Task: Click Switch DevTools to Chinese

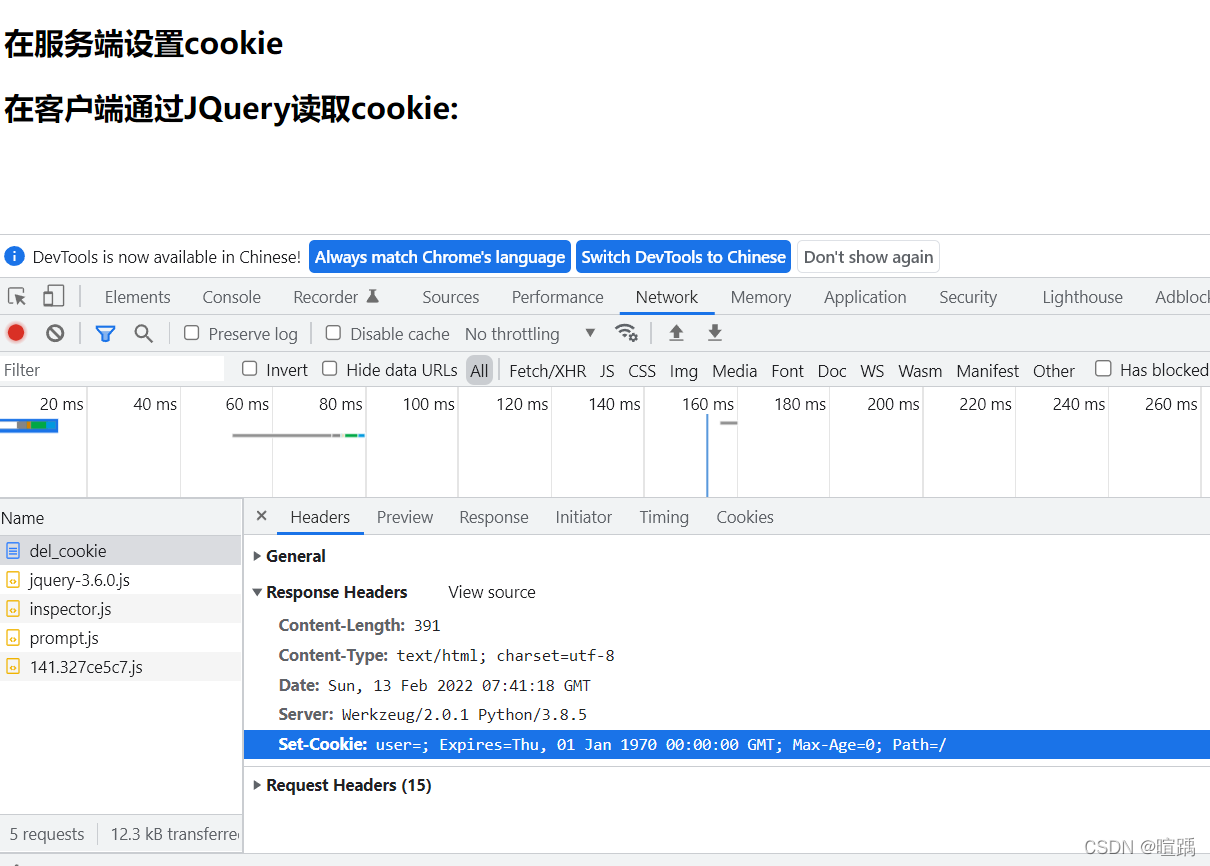Action: [684, 257]
